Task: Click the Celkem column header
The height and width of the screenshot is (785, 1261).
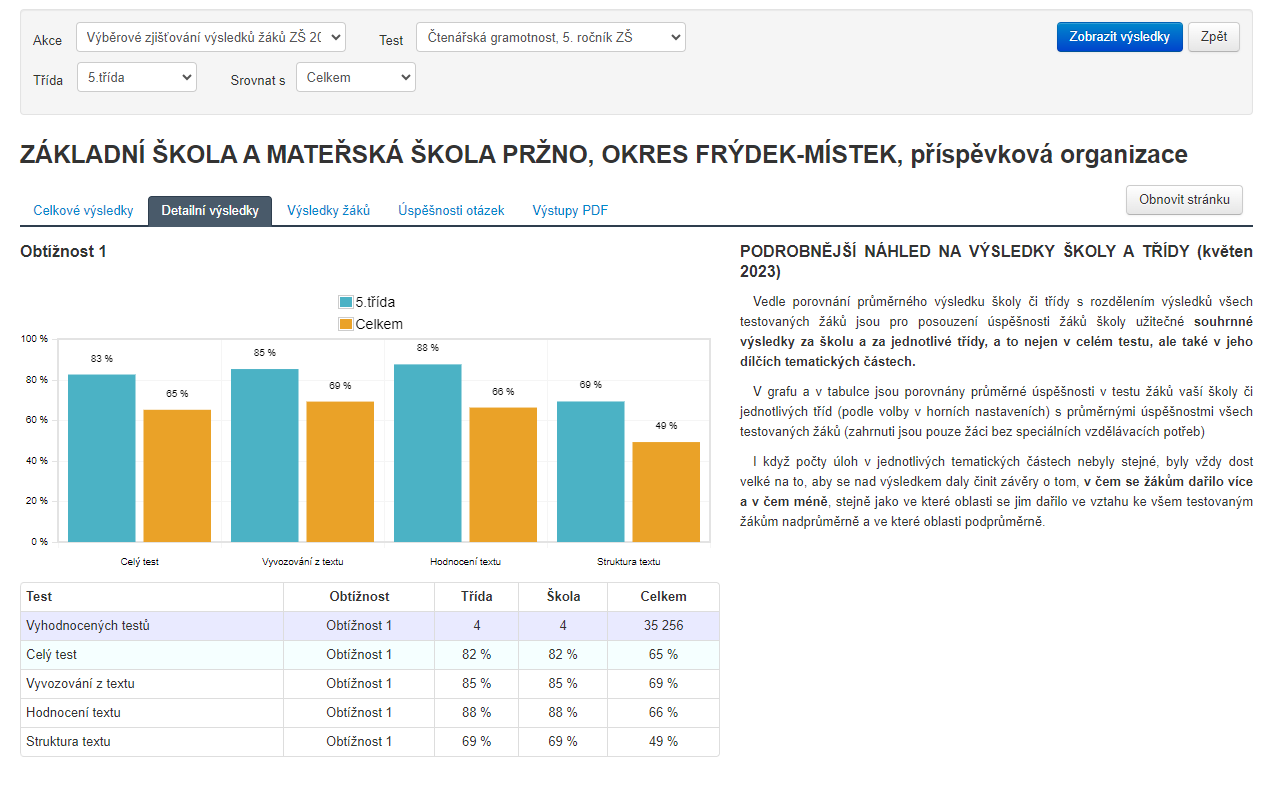Action: (x=663, y=597)
